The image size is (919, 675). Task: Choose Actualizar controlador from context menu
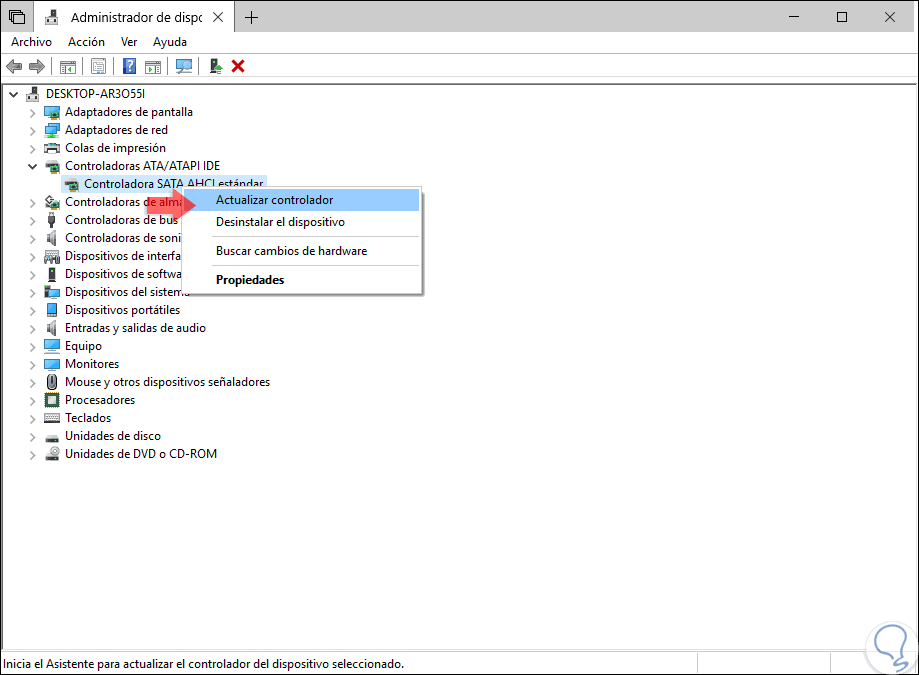(302, 200)
